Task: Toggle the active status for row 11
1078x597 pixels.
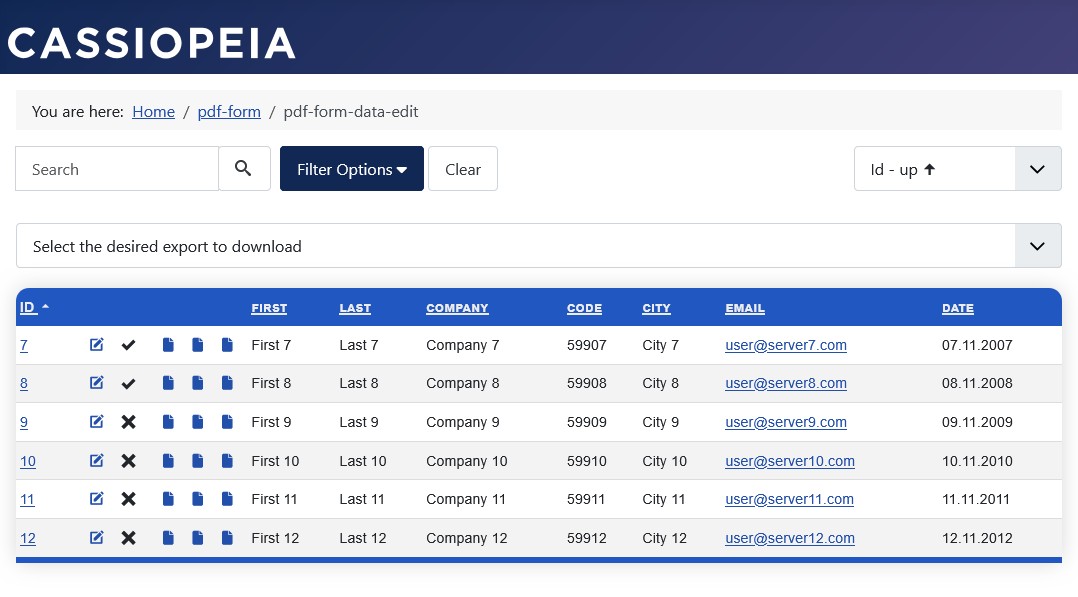Action: point(128,498)
